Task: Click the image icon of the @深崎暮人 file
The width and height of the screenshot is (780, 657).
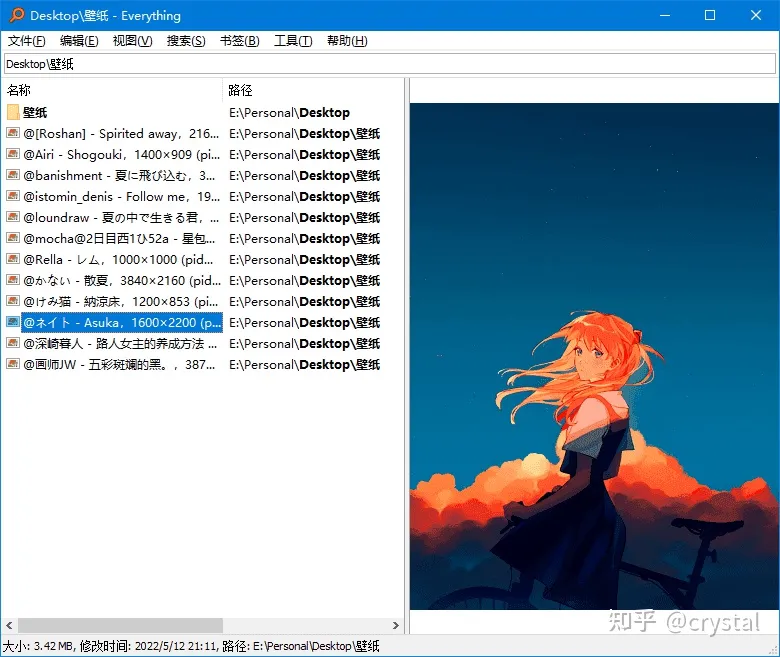Action: (x=13, y=343)
